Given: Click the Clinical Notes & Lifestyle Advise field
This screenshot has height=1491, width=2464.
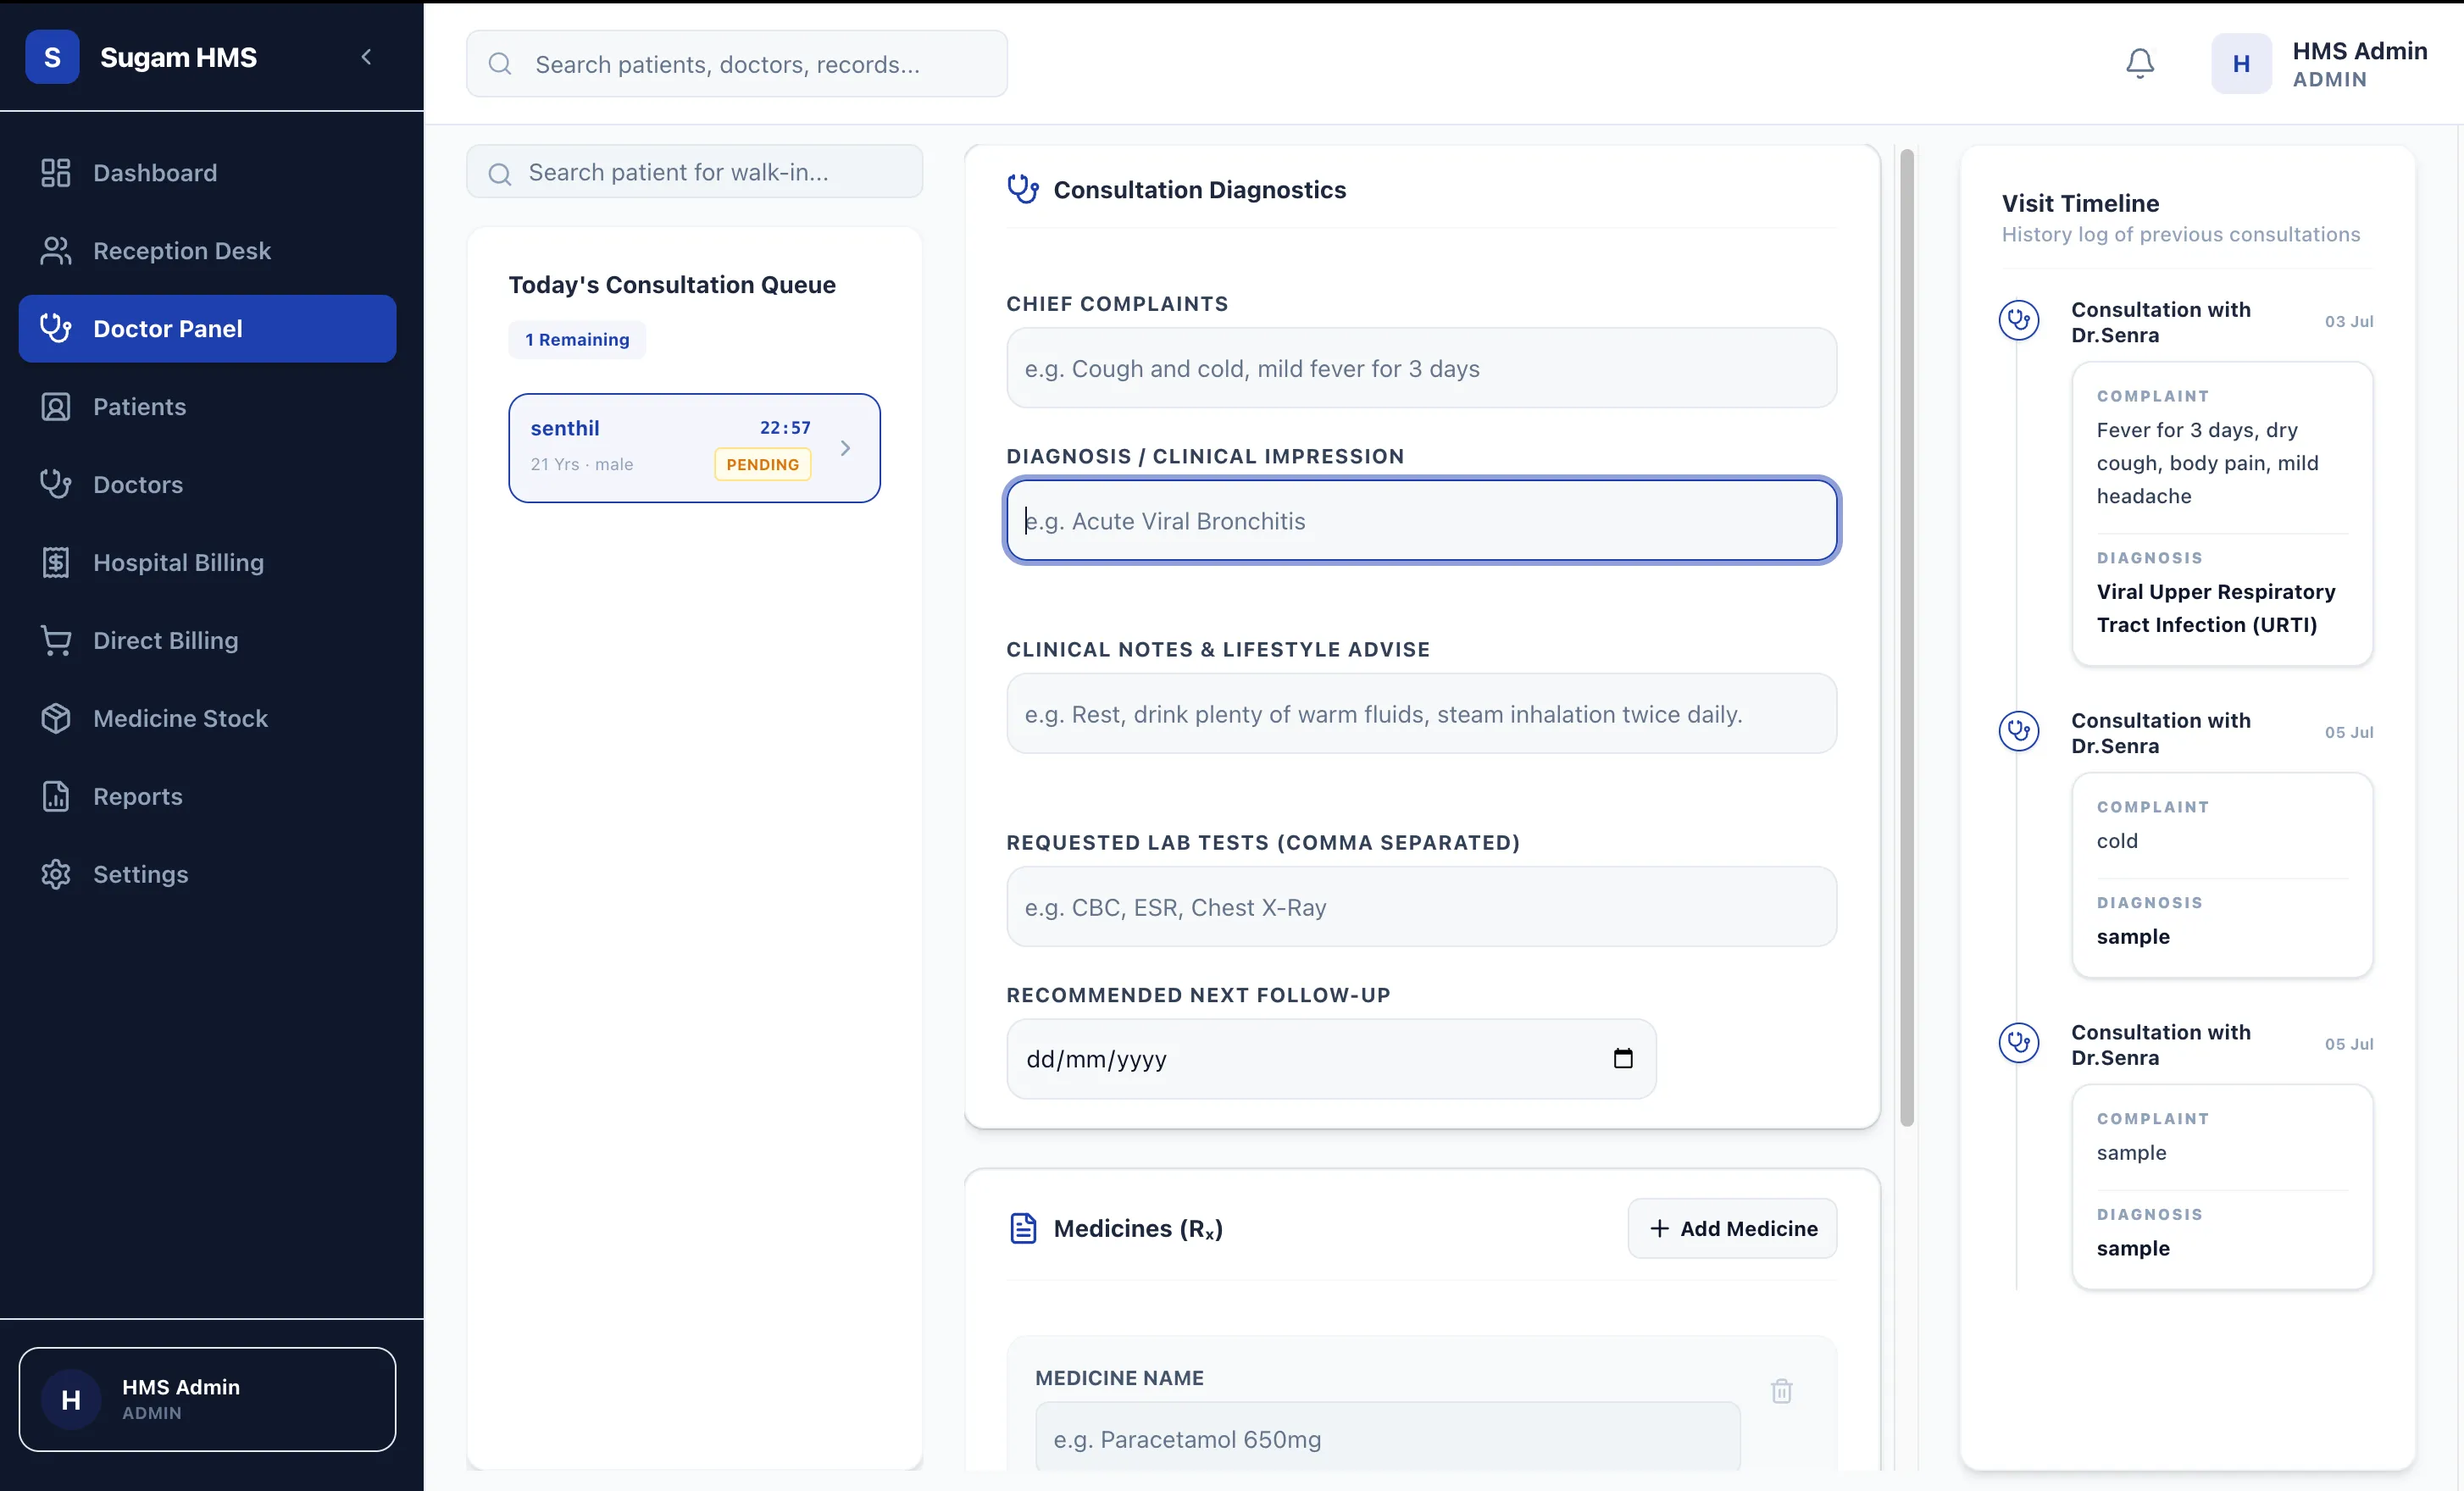Looking at the screenshot, I should point(1421,714).
